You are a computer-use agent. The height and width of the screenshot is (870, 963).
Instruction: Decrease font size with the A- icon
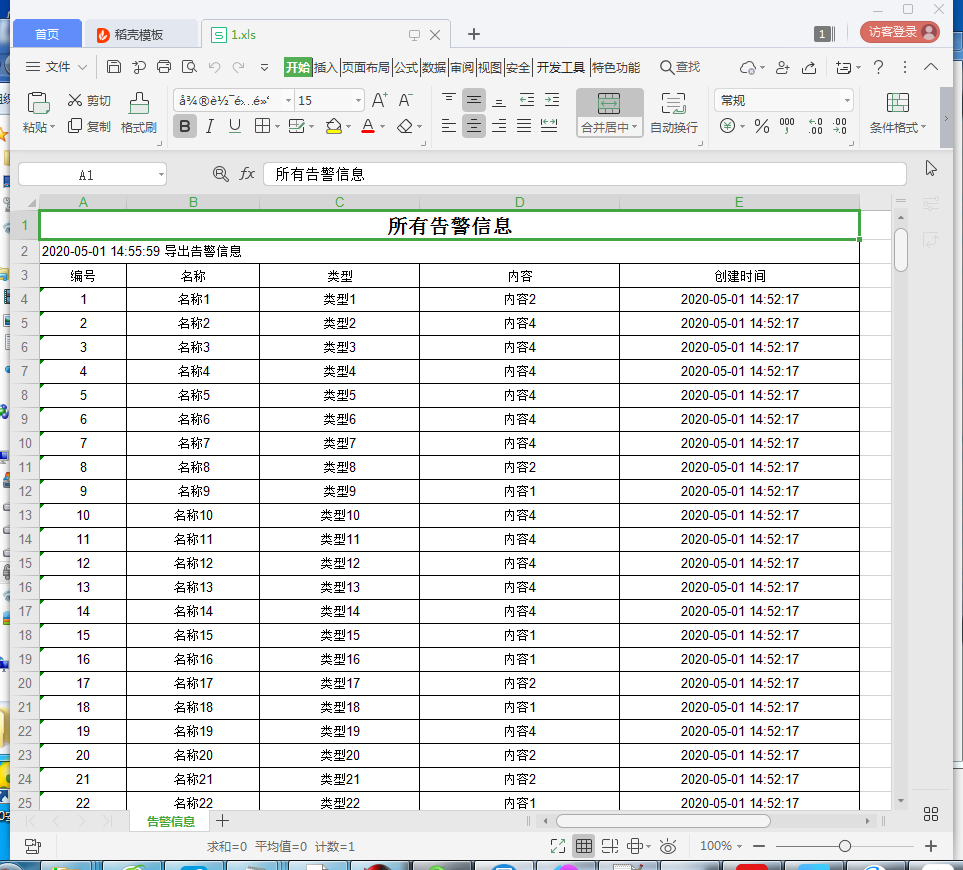click(405, 99)
